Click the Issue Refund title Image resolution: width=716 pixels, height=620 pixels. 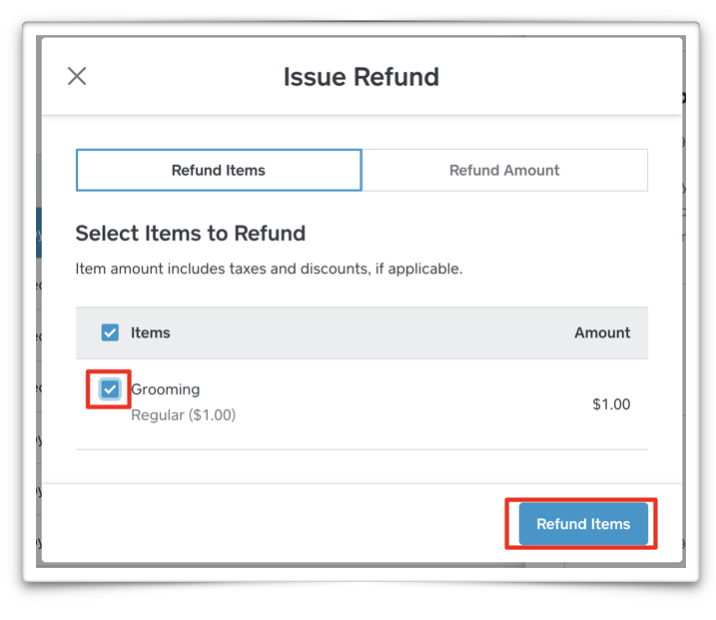(361, 77)
